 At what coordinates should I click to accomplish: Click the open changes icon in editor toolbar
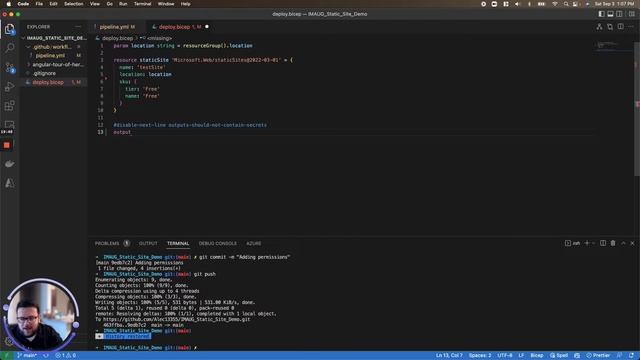pyautogui.click(x=610, y=27)
